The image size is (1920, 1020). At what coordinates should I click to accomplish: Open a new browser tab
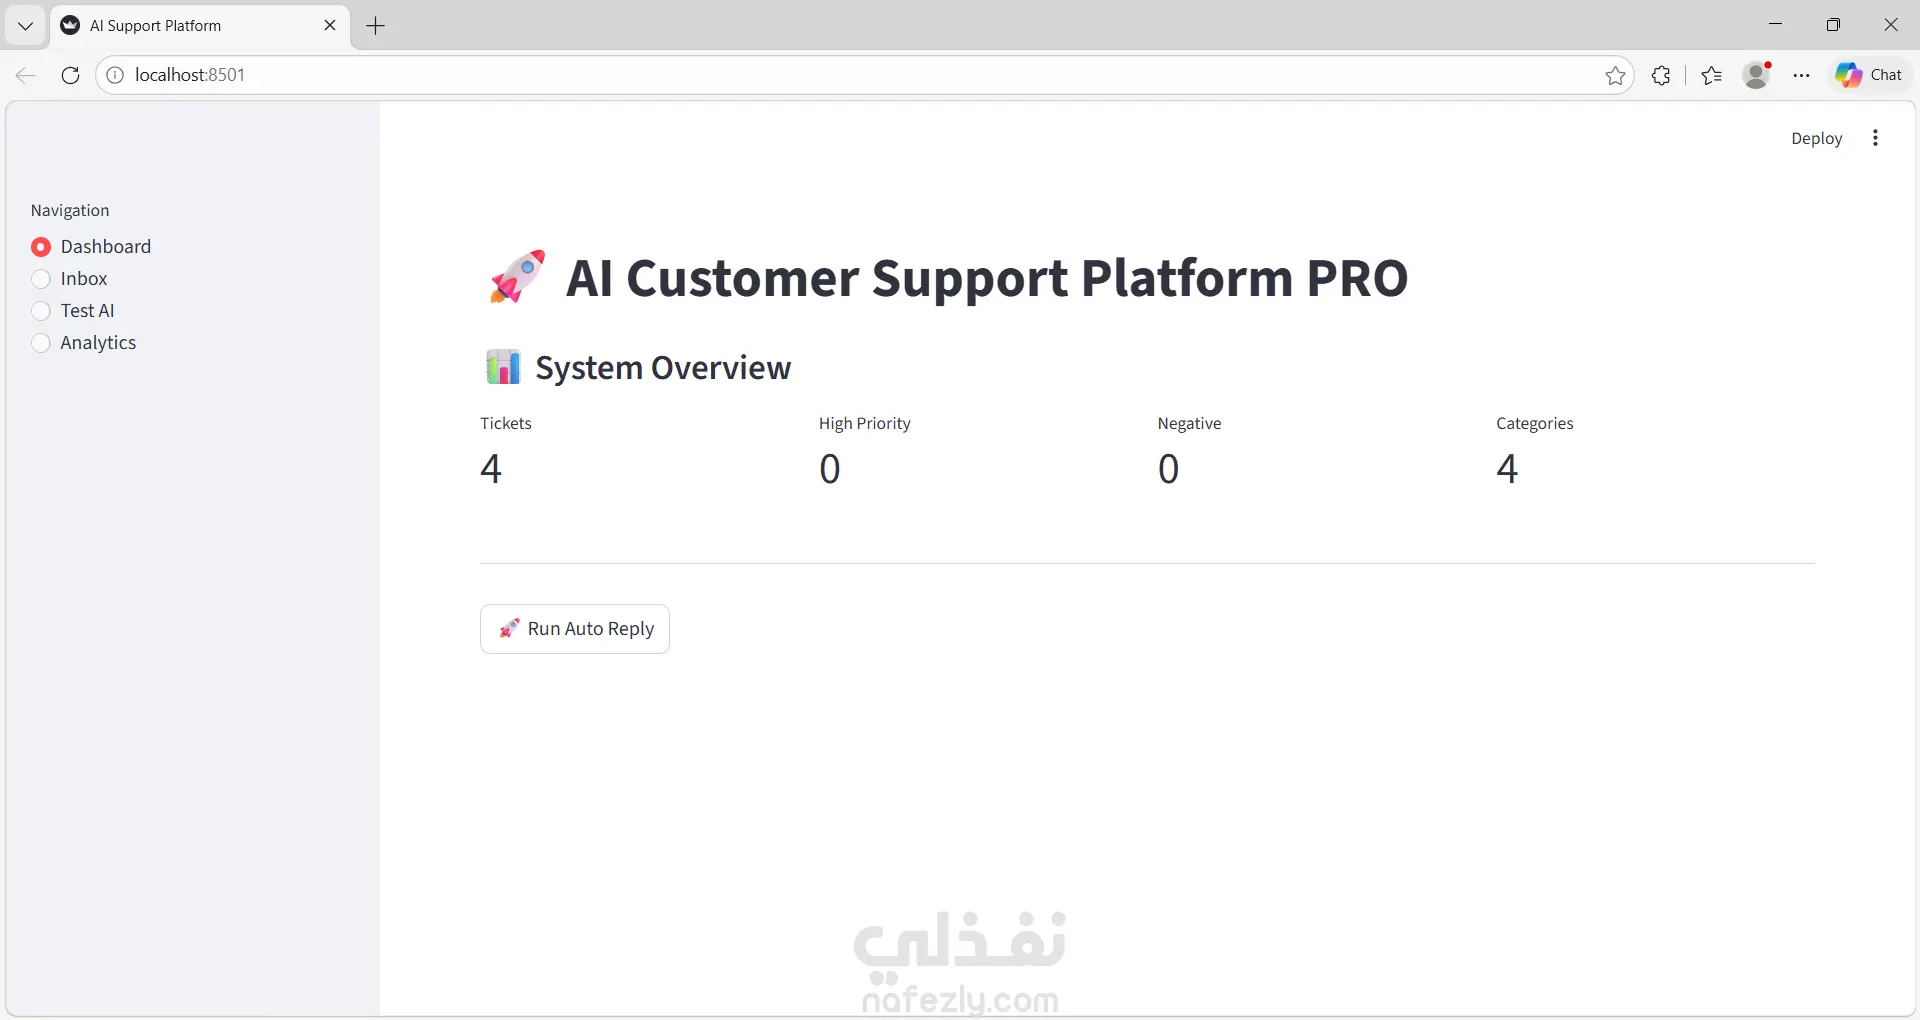click(x=376, y=26)
